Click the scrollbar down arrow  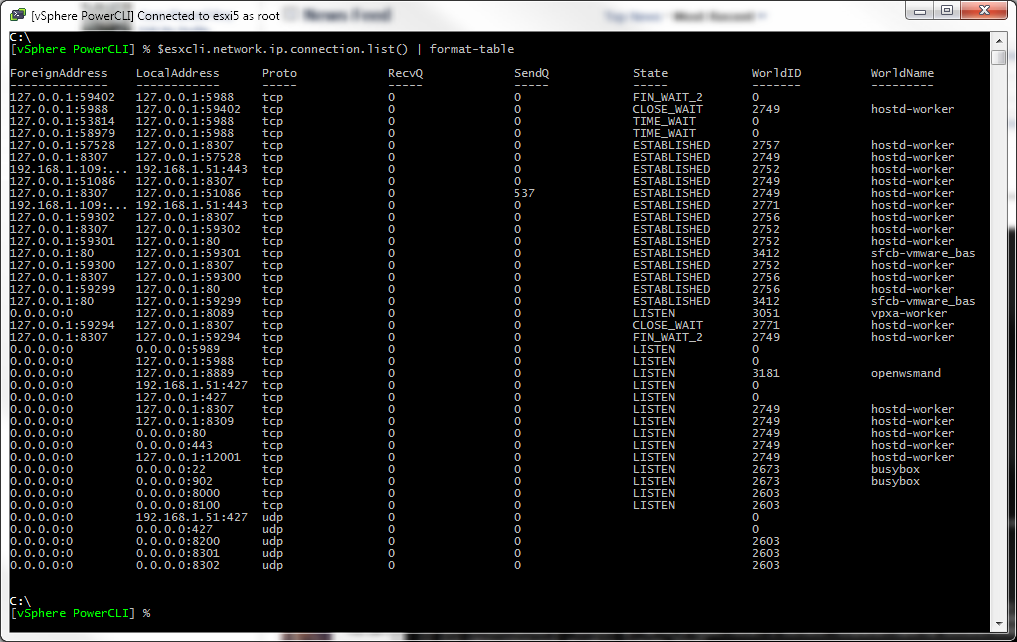(x=999, y=624)
